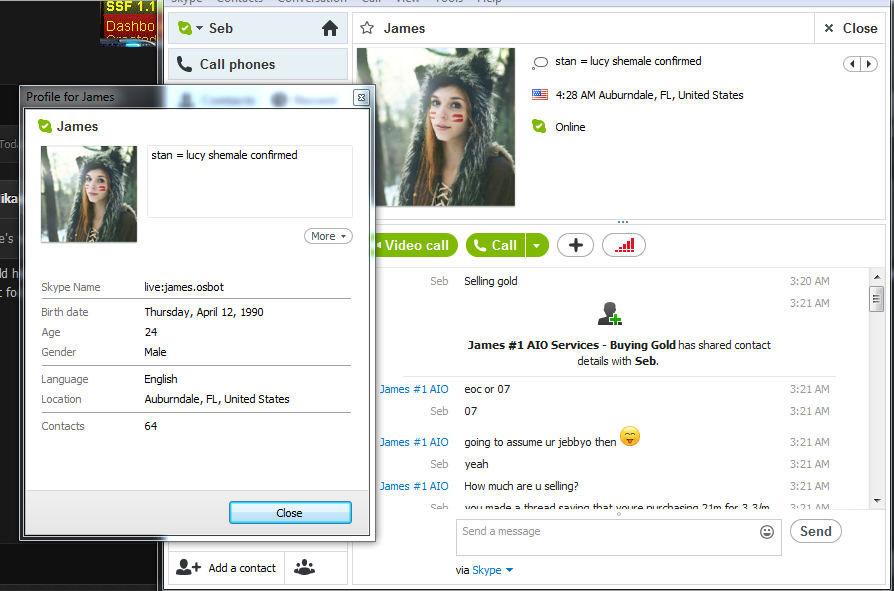The image size is (894, 591).
Task: Click the Close button in profile dialog
Action: coord(290,512)
